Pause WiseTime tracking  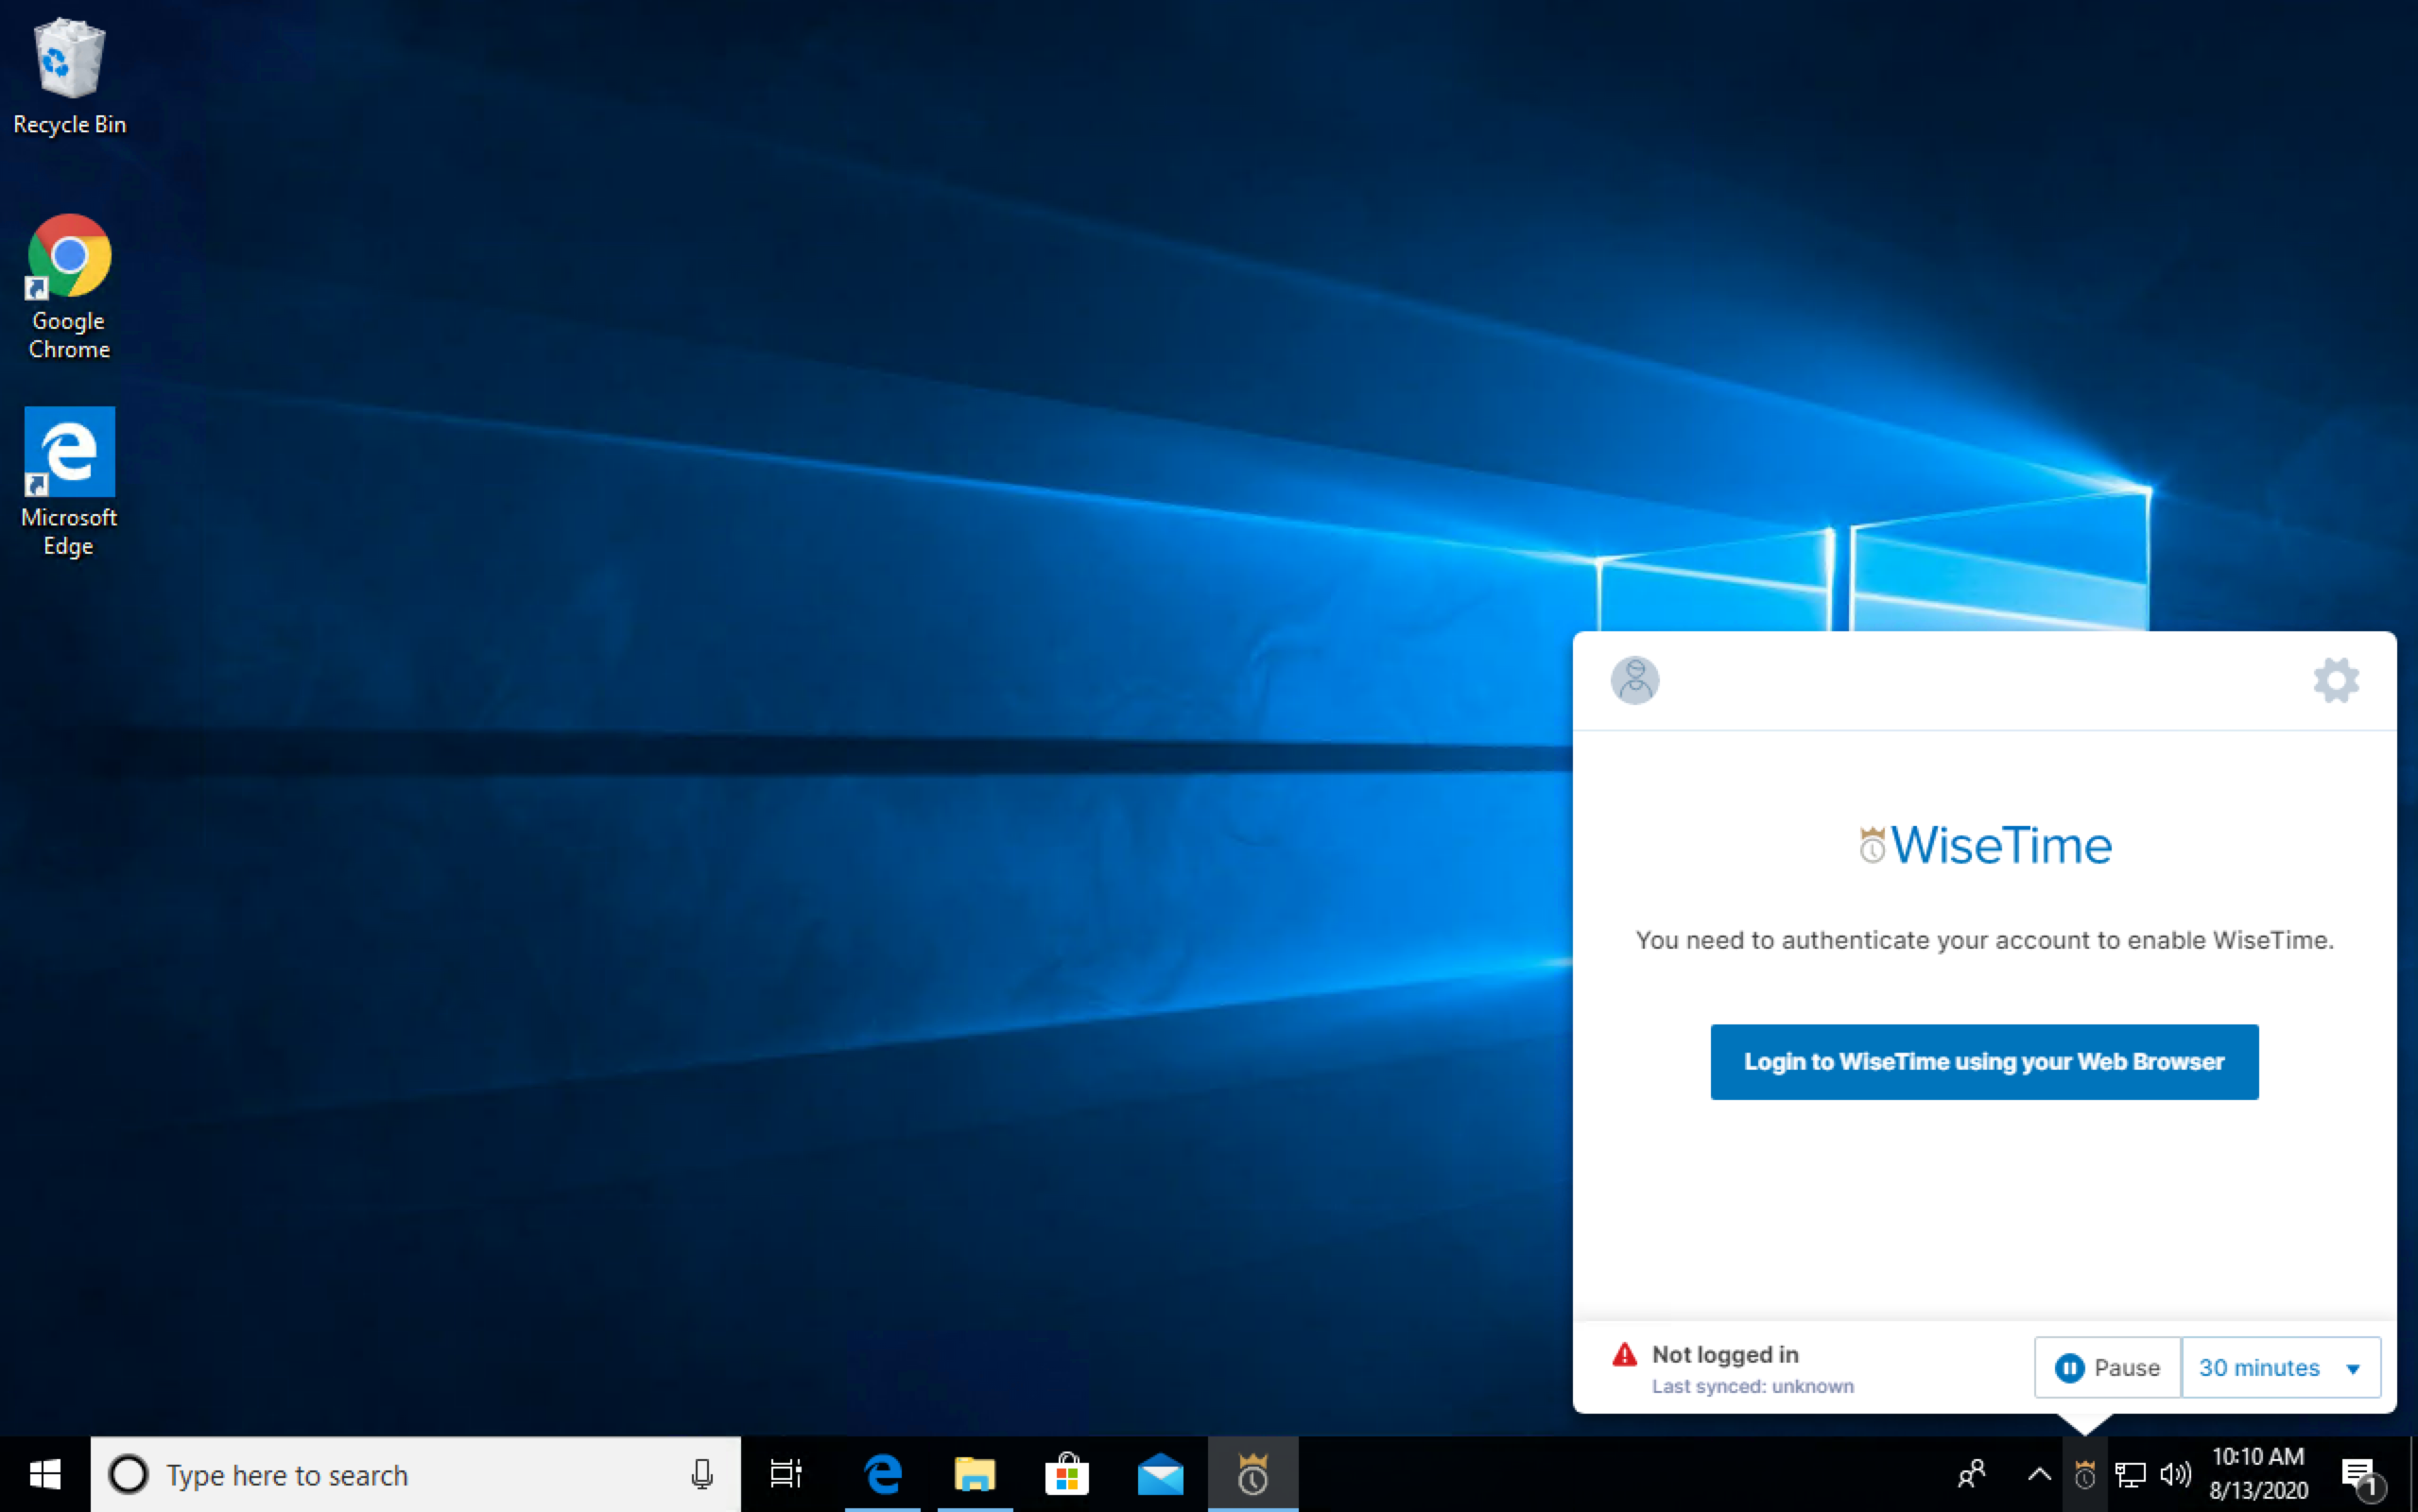tap(2107, 1367)
